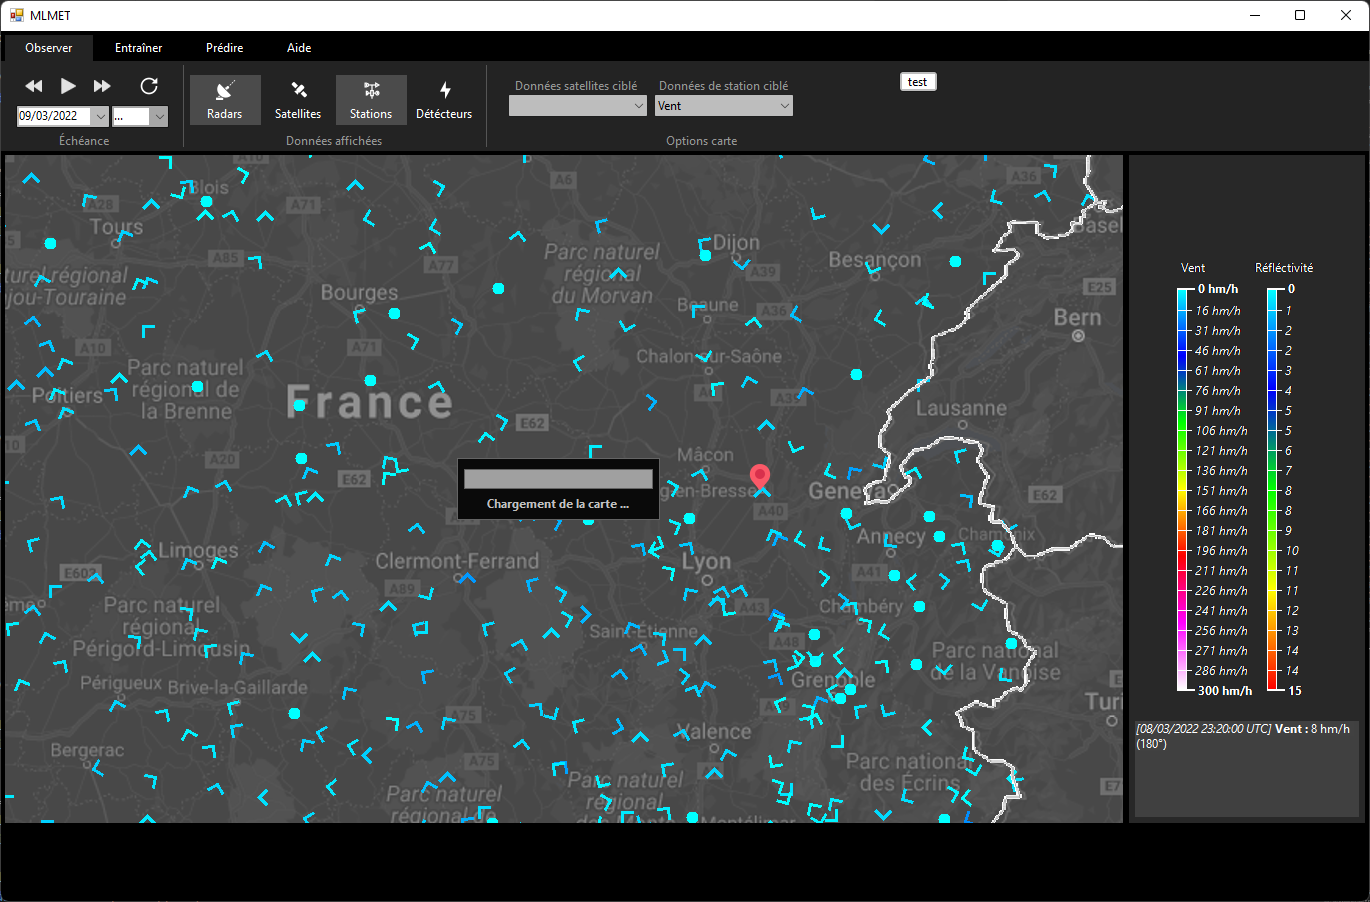Switch to the Entraîner tab
The height and width of the screenshot is (902, 1370).
(138, 48)
